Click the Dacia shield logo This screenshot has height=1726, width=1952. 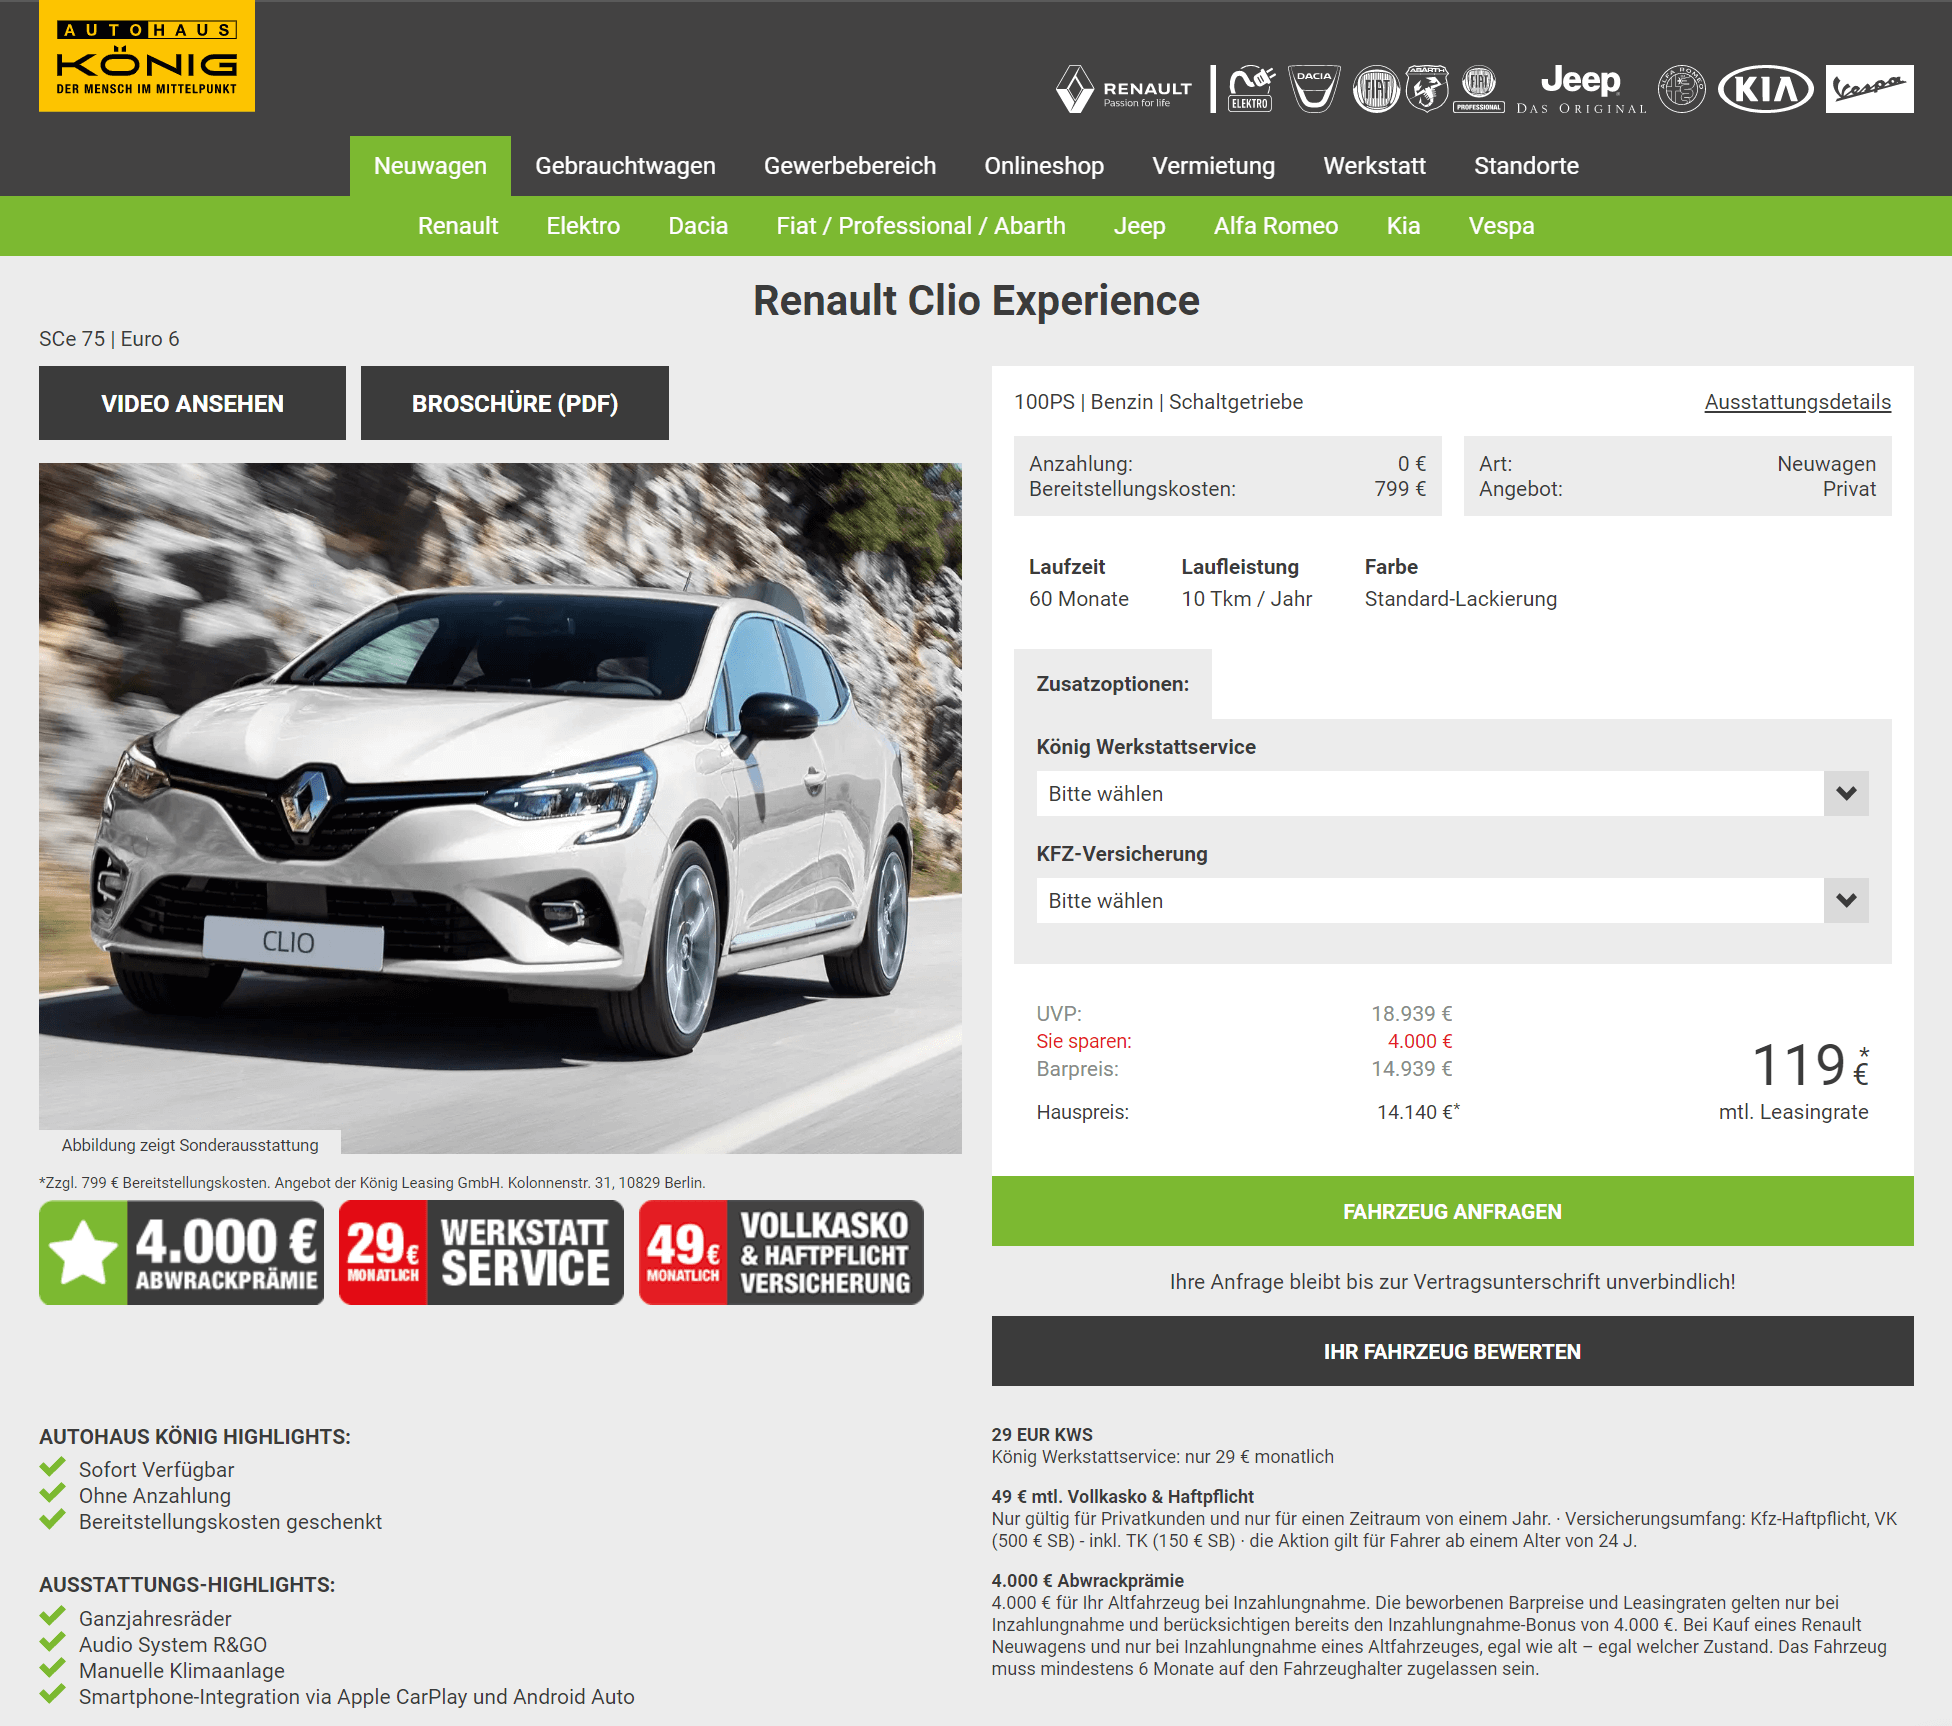(x=1314, y=89)
